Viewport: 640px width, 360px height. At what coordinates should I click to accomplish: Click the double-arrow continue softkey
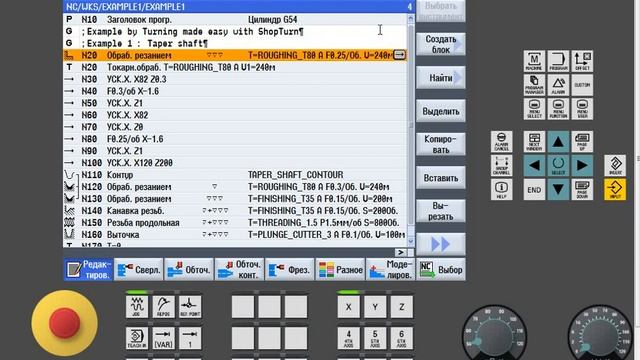441,244
